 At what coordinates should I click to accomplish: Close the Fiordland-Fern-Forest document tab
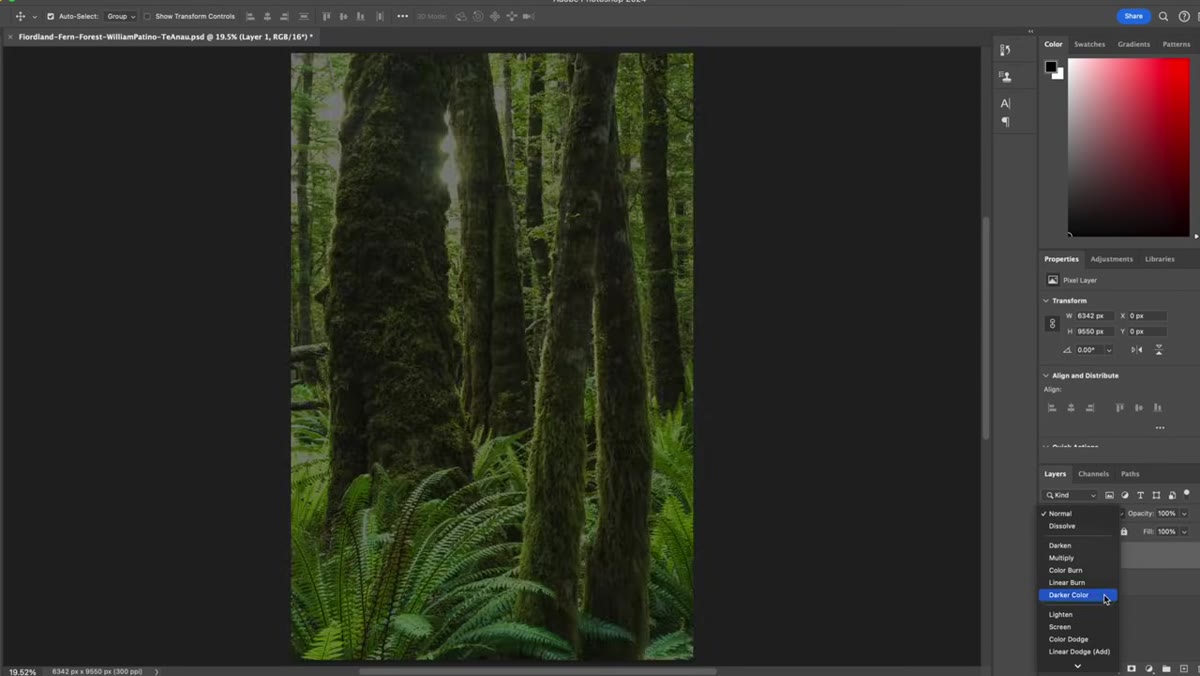click(x=10, y=37)
